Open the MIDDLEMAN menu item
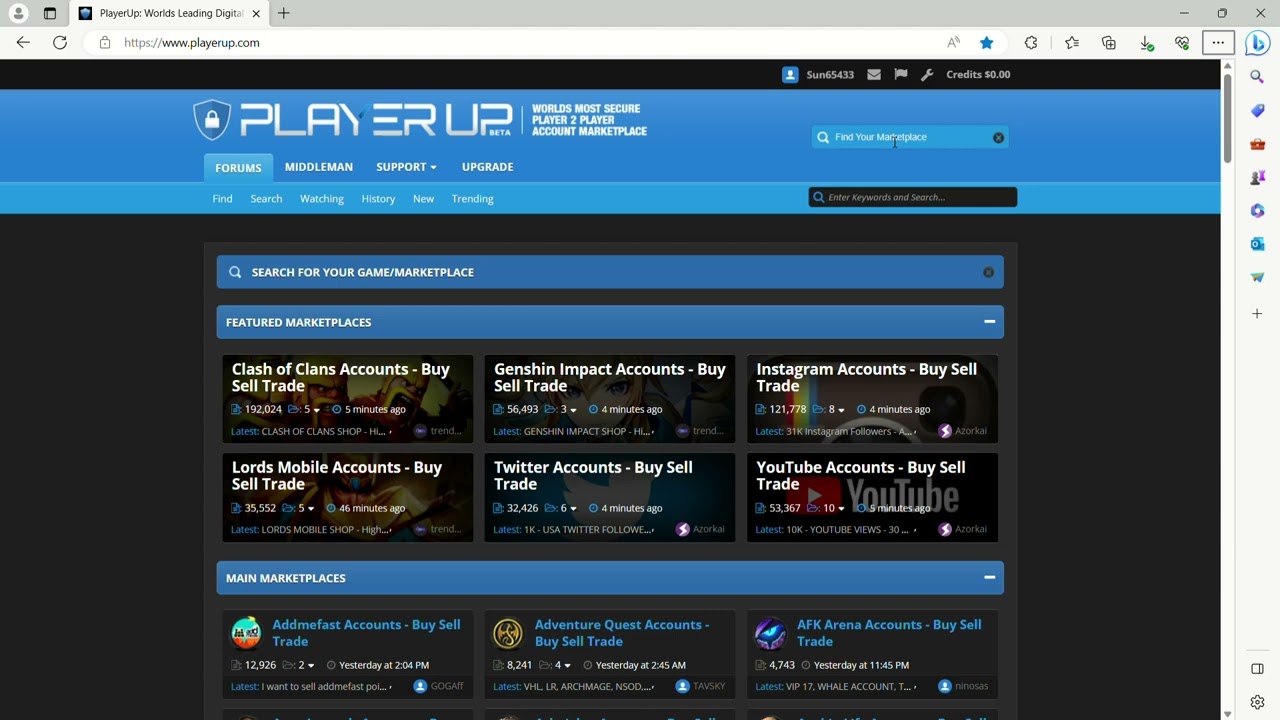Viewport: 1280px width, 720px height. click(x=319, y=167)
